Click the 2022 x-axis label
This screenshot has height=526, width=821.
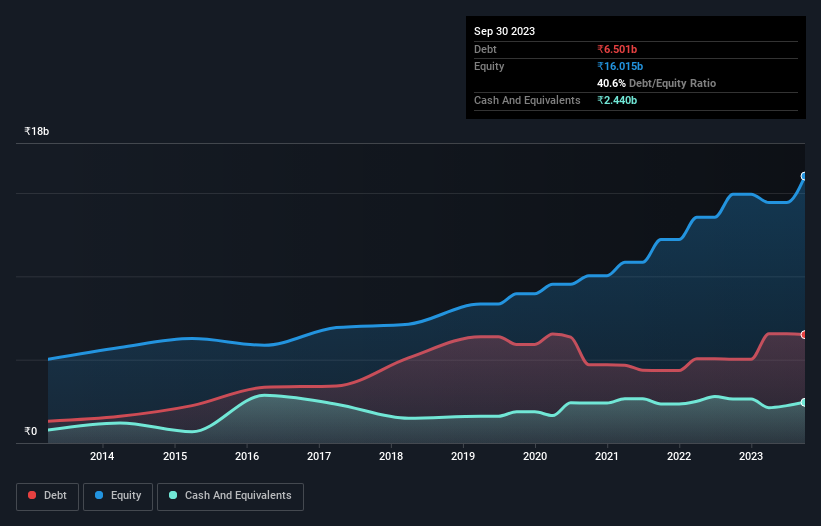[679, 456]
